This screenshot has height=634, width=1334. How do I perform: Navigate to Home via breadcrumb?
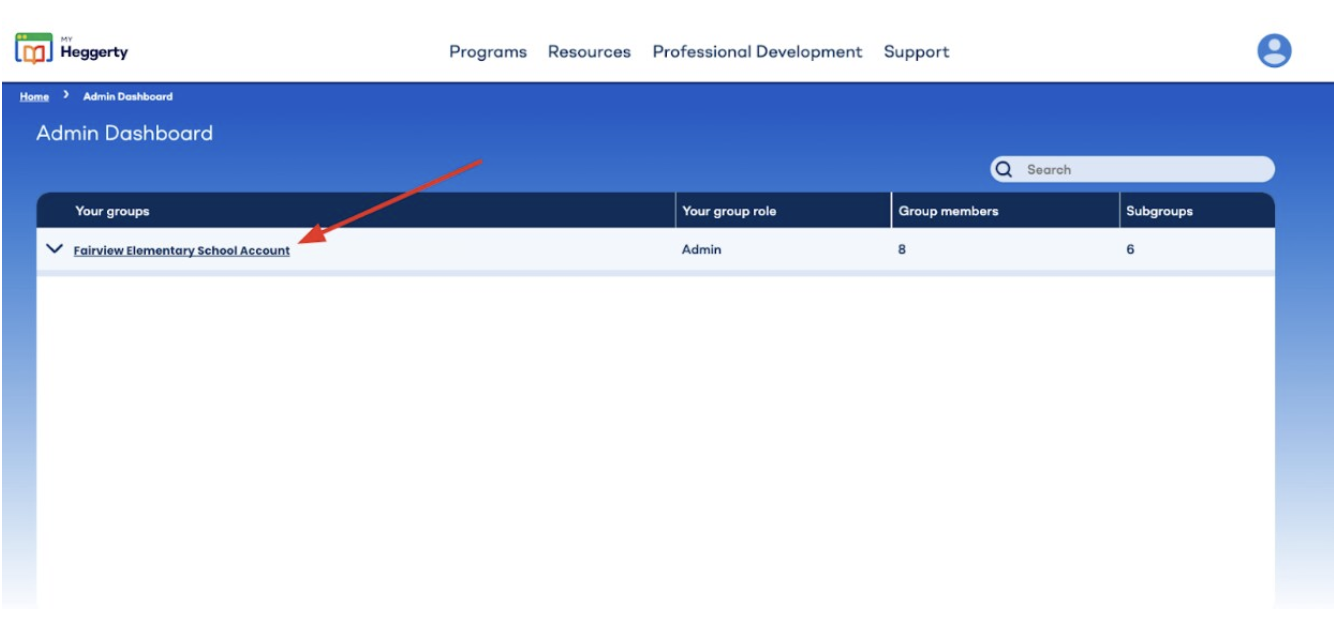[x=34, y=97]
